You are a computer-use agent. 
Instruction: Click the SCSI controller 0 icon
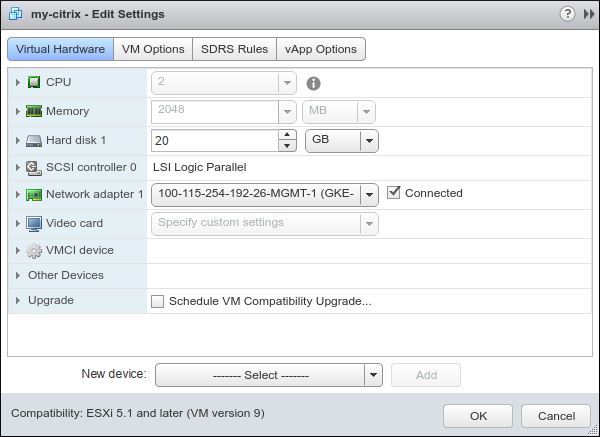(x=34, y=168)
